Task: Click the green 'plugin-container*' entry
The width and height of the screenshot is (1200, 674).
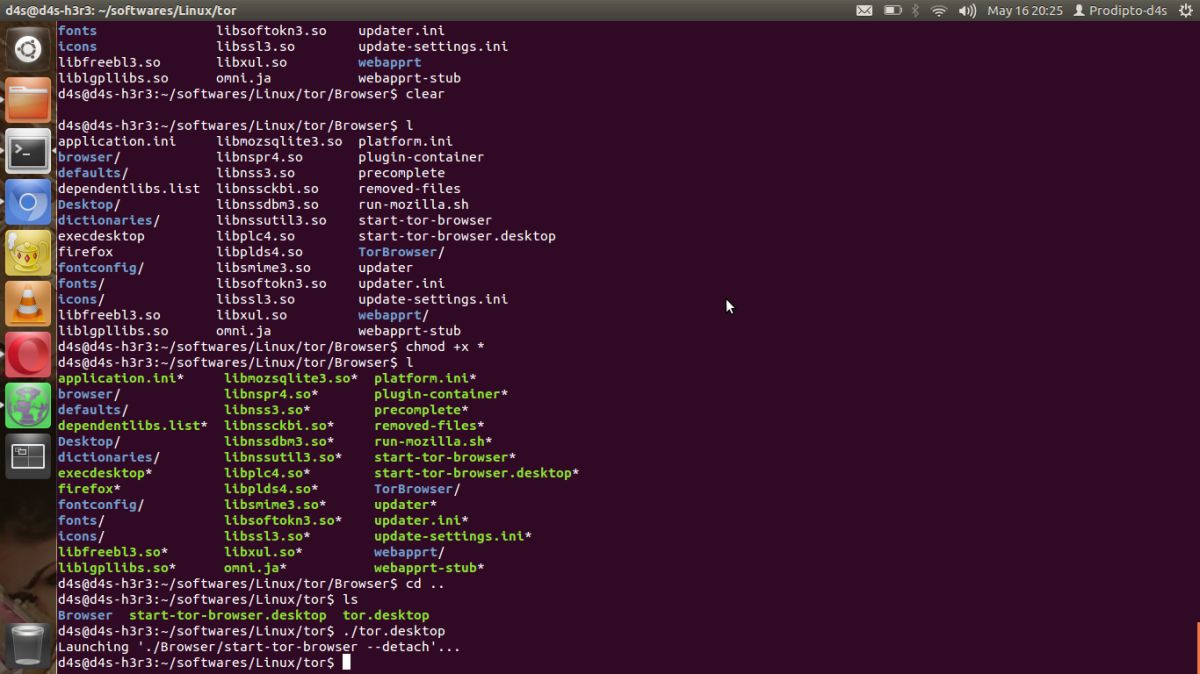Action: point(441,394)
